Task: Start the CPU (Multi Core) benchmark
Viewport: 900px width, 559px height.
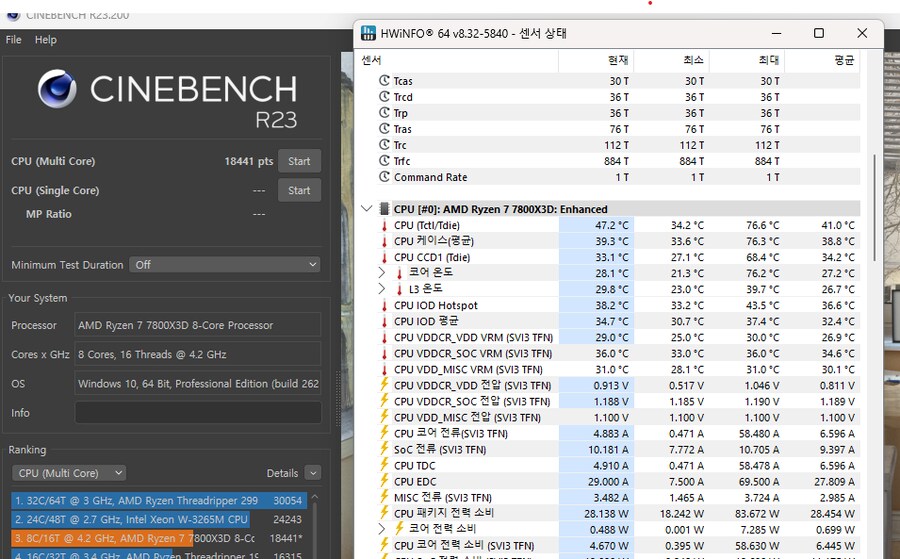Action: pos(299,161)
